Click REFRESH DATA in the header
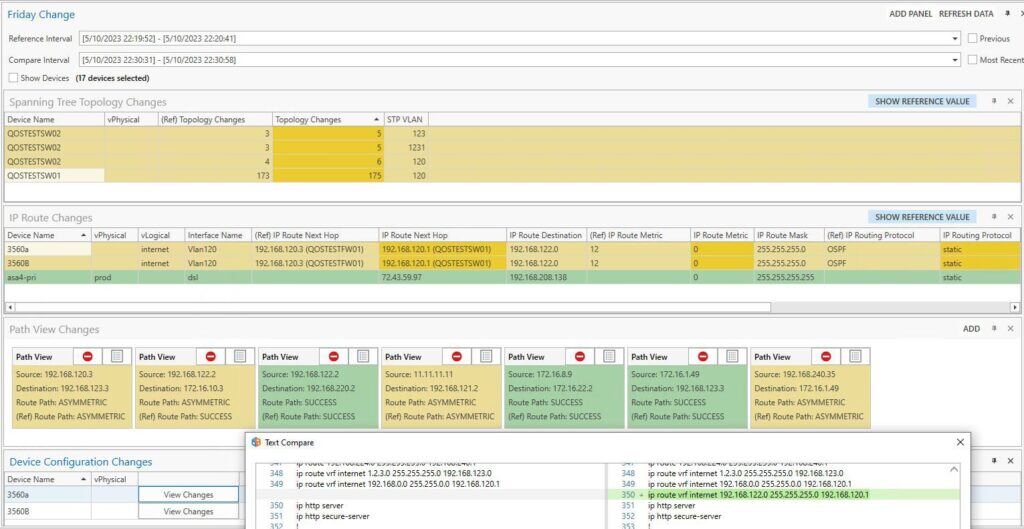Viewport: 1024px width, 529px height. (966, 14)
